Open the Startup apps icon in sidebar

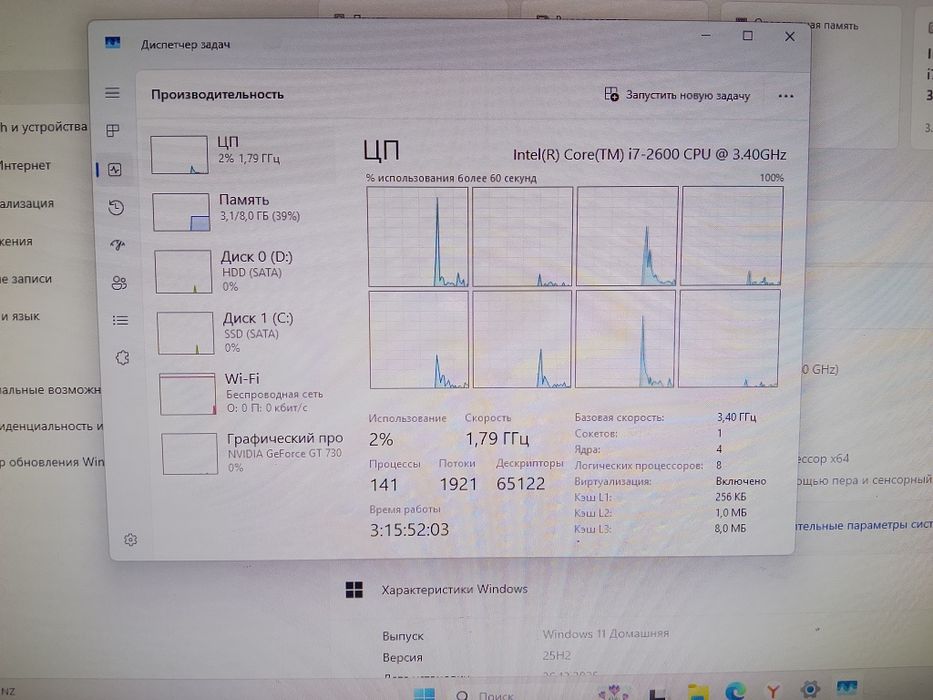pyautogui.click(x=118, y=245)
